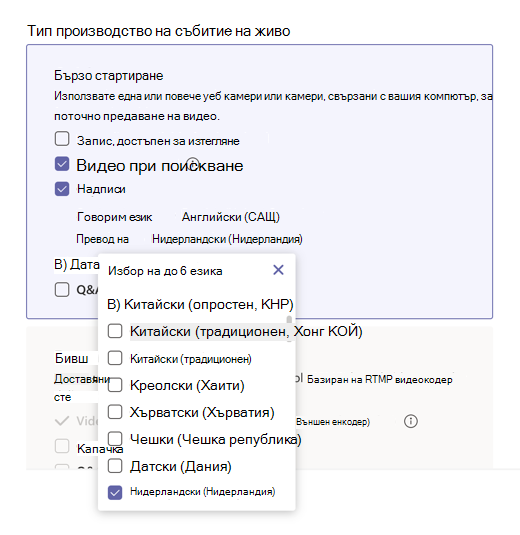Viewport: 520px width, 535px height.
Task: Check Датски (Дания) language
Action: click(x=115, y=466)
